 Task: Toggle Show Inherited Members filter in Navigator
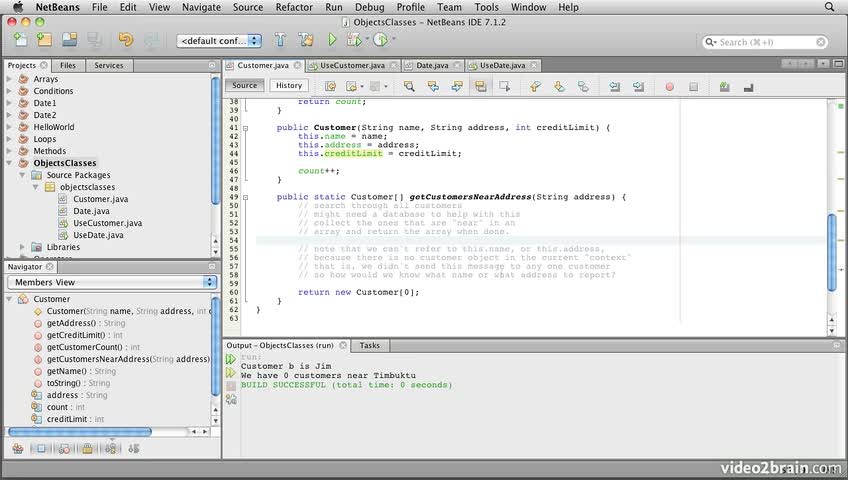pos(17,449)
